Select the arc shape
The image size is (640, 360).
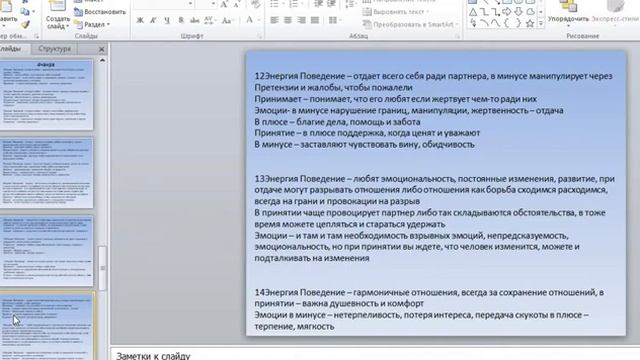[x=484, y=24]
